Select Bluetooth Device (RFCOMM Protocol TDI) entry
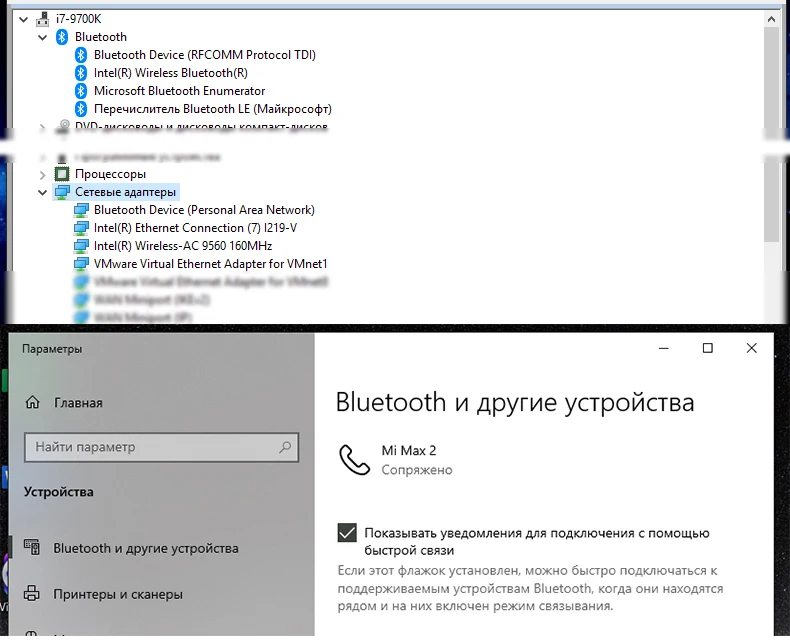The width and height of the screenshot is (790, 640). coord(205,55)
